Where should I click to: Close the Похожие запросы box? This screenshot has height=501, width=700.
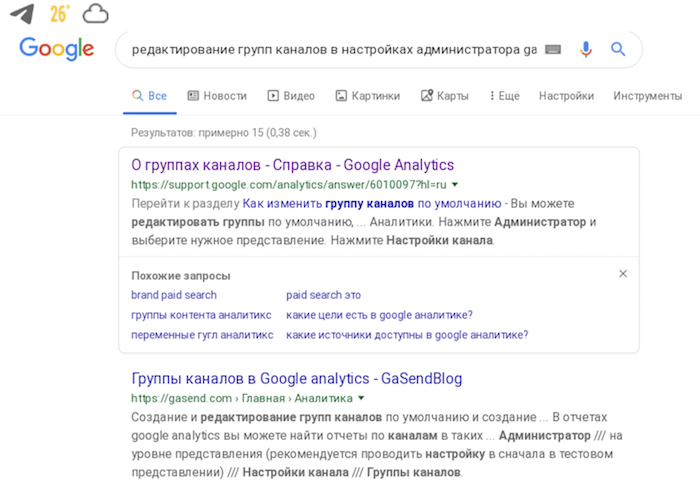pos(623,274)
